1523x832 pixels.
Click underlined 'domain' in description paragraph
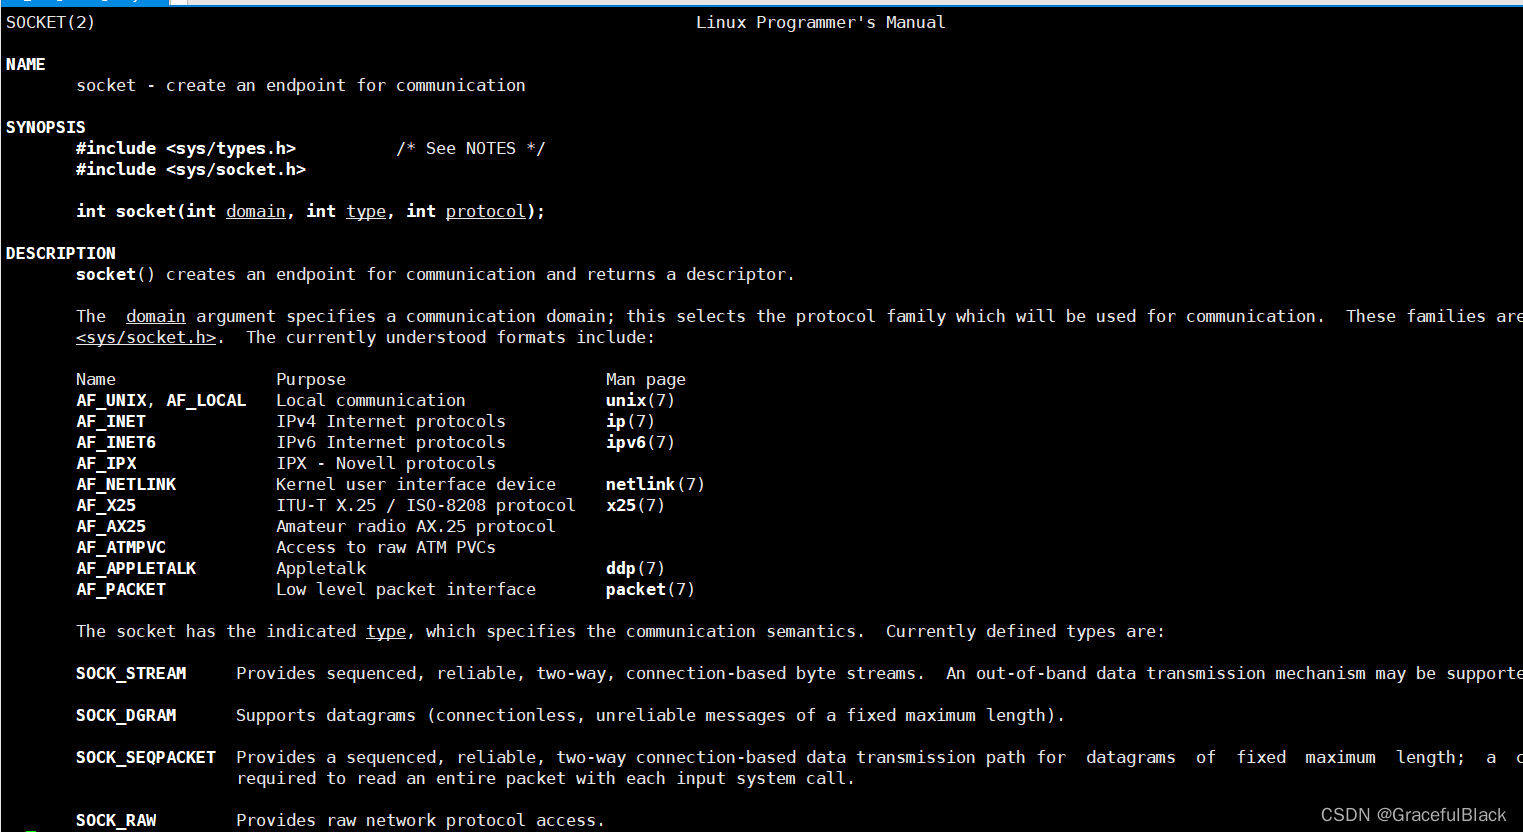156,316
